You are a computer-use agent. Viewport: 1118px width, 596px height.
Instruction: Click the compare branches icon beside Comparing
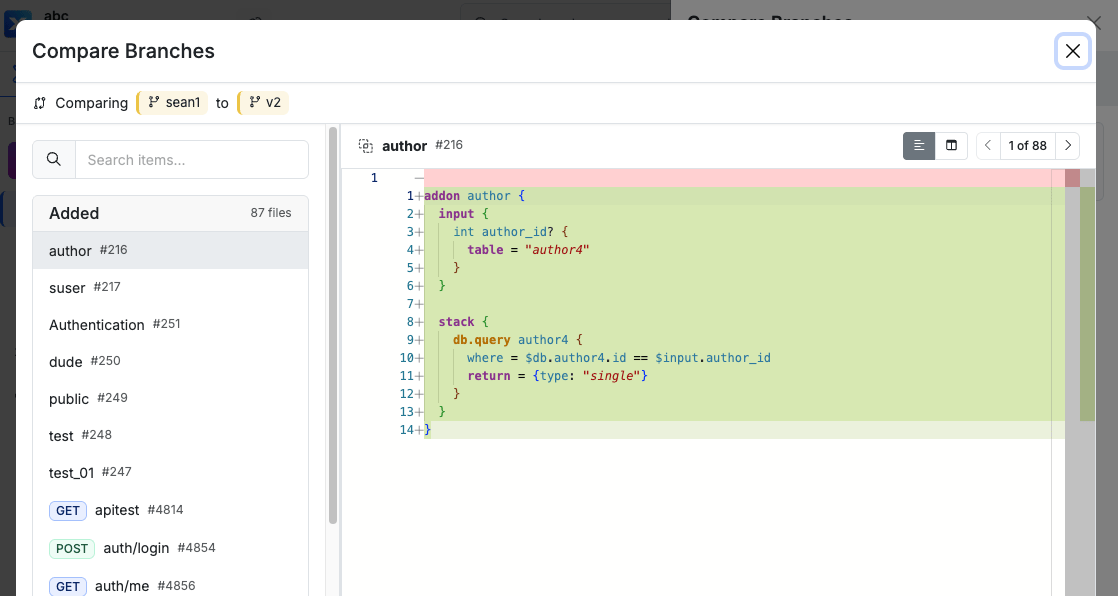[39, 103]
